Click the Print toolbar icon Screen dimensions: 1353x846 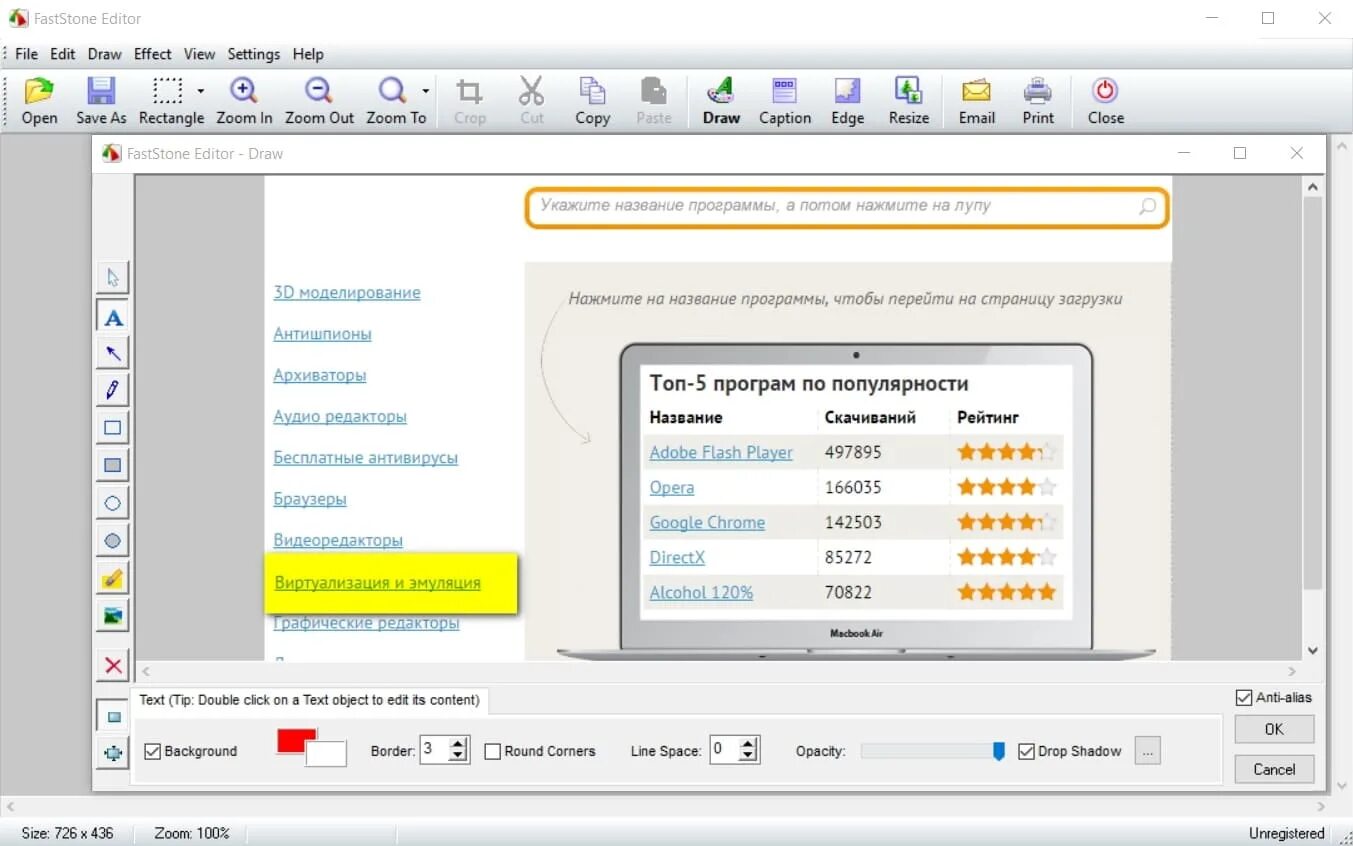click(1038, 101)
